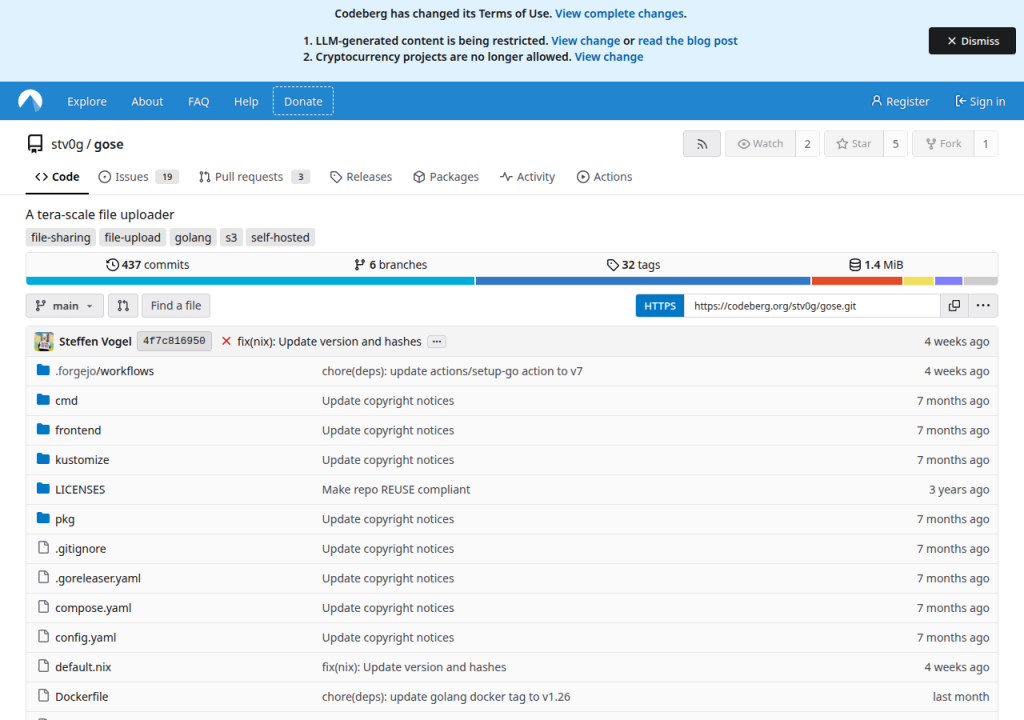Open the main branch dropdown
Screen dimensions: 1024x720
click(x=64, y=306)
